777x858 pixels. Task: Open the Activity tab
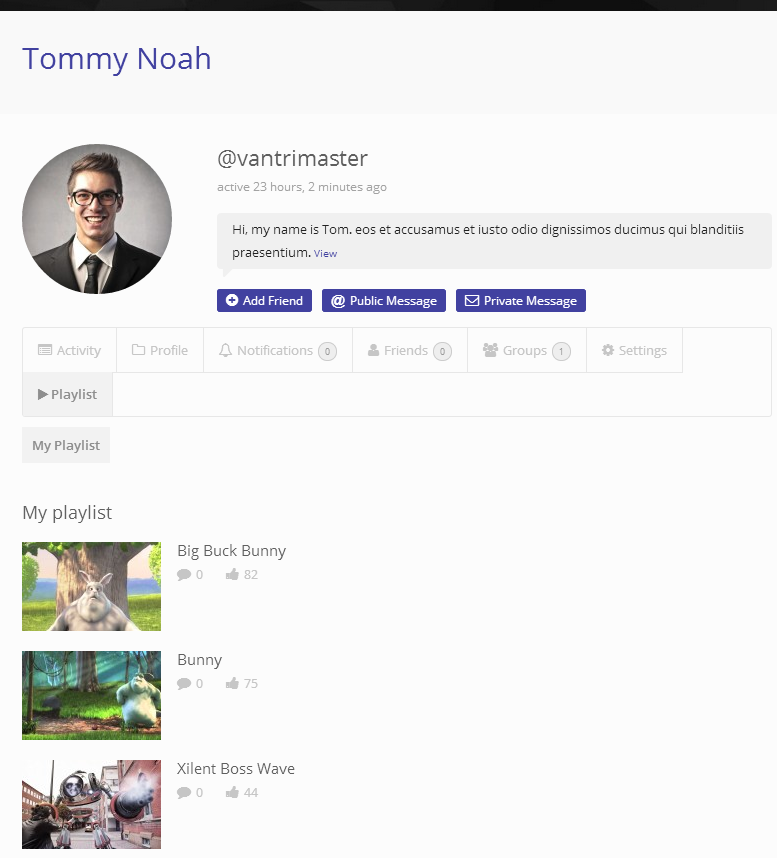pyautogui.click(x=69, y=351)
